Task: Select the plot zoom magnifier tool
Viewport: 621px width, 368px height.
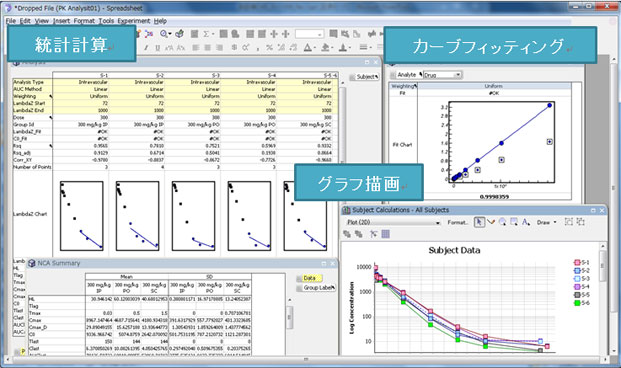Action: pyautogui.click(x=503, y=222)
